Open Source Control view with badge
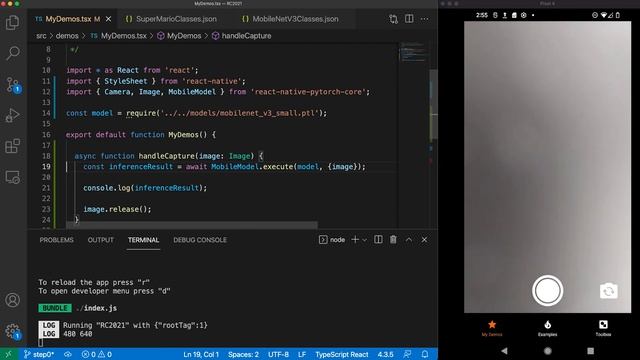640x360 pixels. 13,85
